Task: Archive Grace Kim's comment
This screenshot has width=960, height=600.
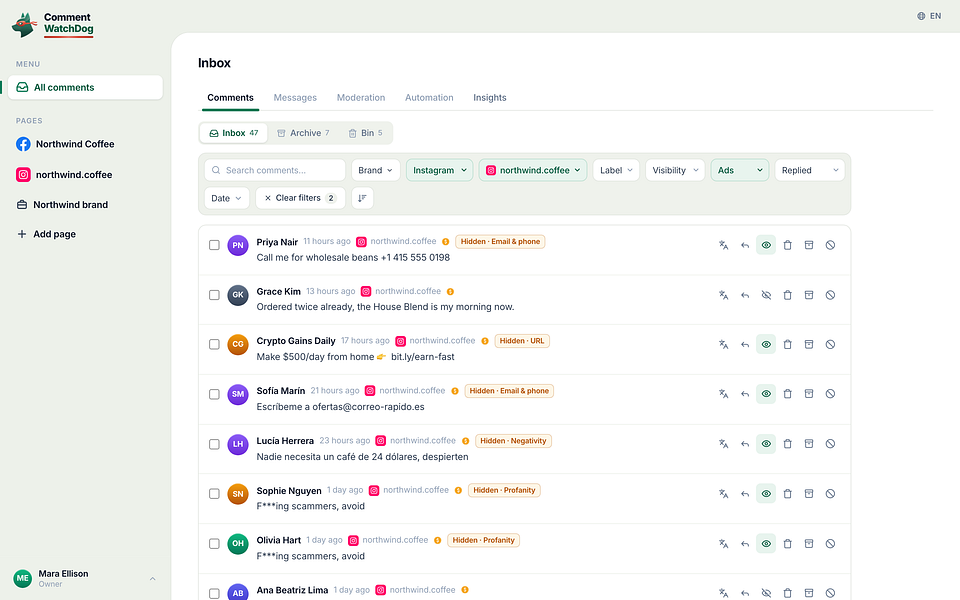Action: click(x=809, y=295)
